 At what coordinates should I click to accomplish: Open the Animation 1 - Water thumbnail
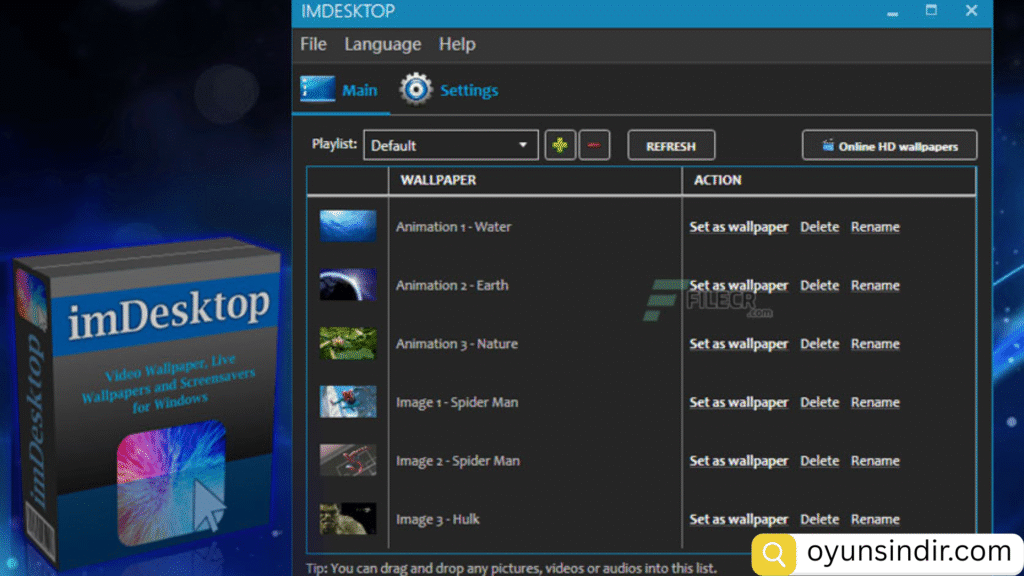pyautogui.click(x=348, y=226)
